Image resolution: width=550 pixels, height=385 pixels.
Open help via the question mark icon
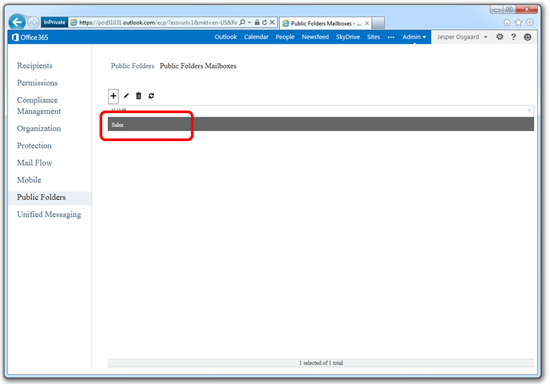pos(514,37)
